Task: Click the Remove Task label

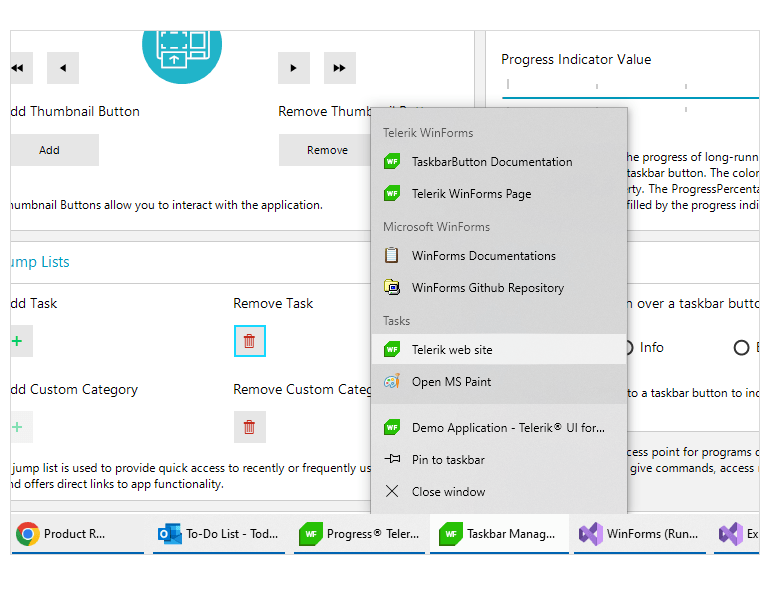Action: [273, 304]
